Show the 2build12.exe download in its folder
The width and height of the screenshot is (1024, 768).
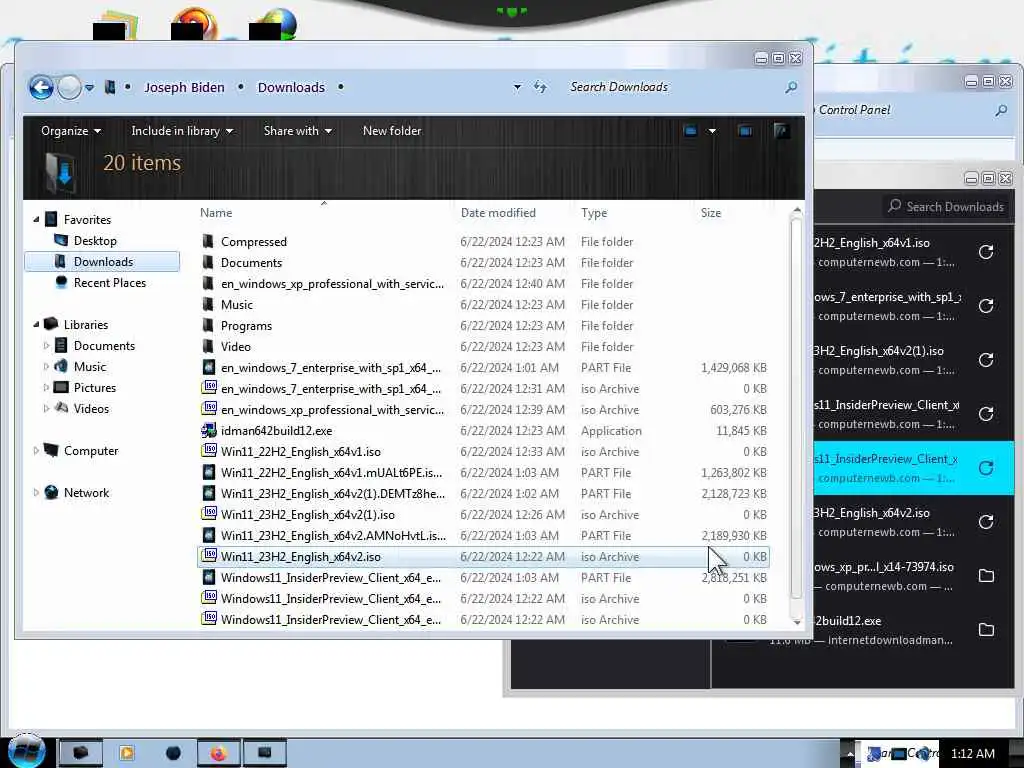986,630
